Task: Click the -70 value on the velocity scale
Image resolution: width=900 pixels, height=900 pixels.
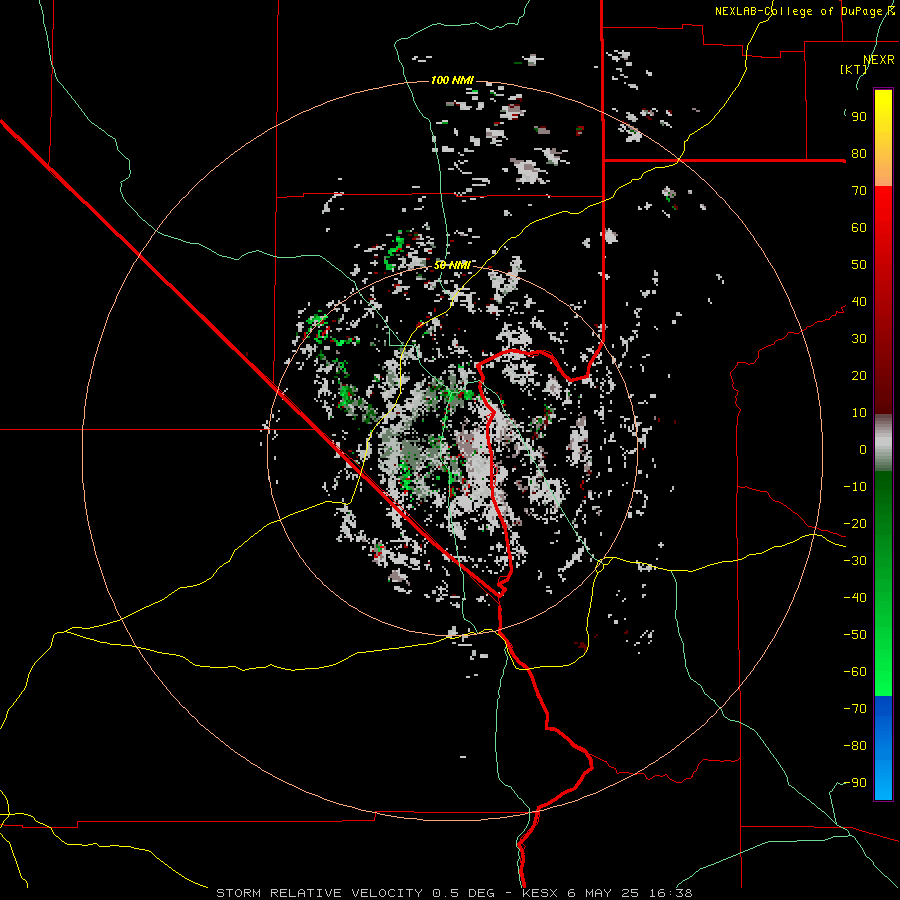Action: click(855, 709)
